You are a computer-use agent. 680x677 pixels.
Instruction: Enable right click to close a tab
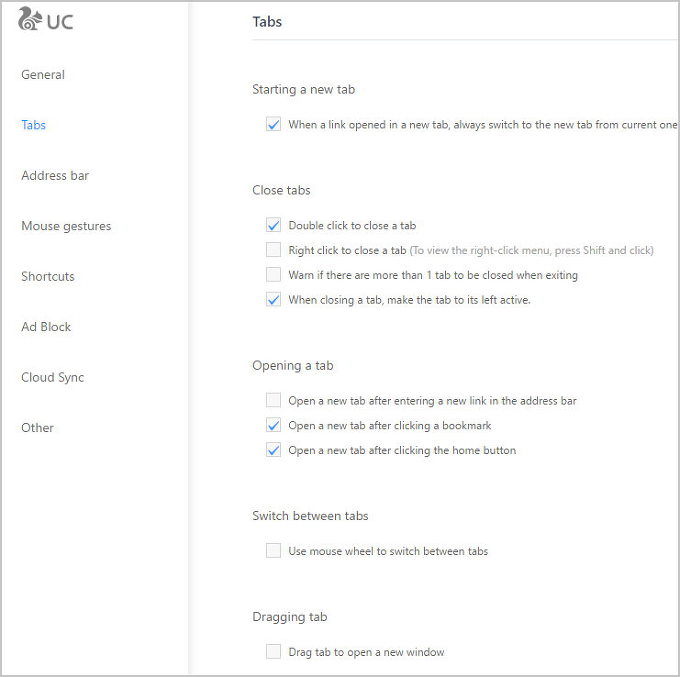point(273,250)
